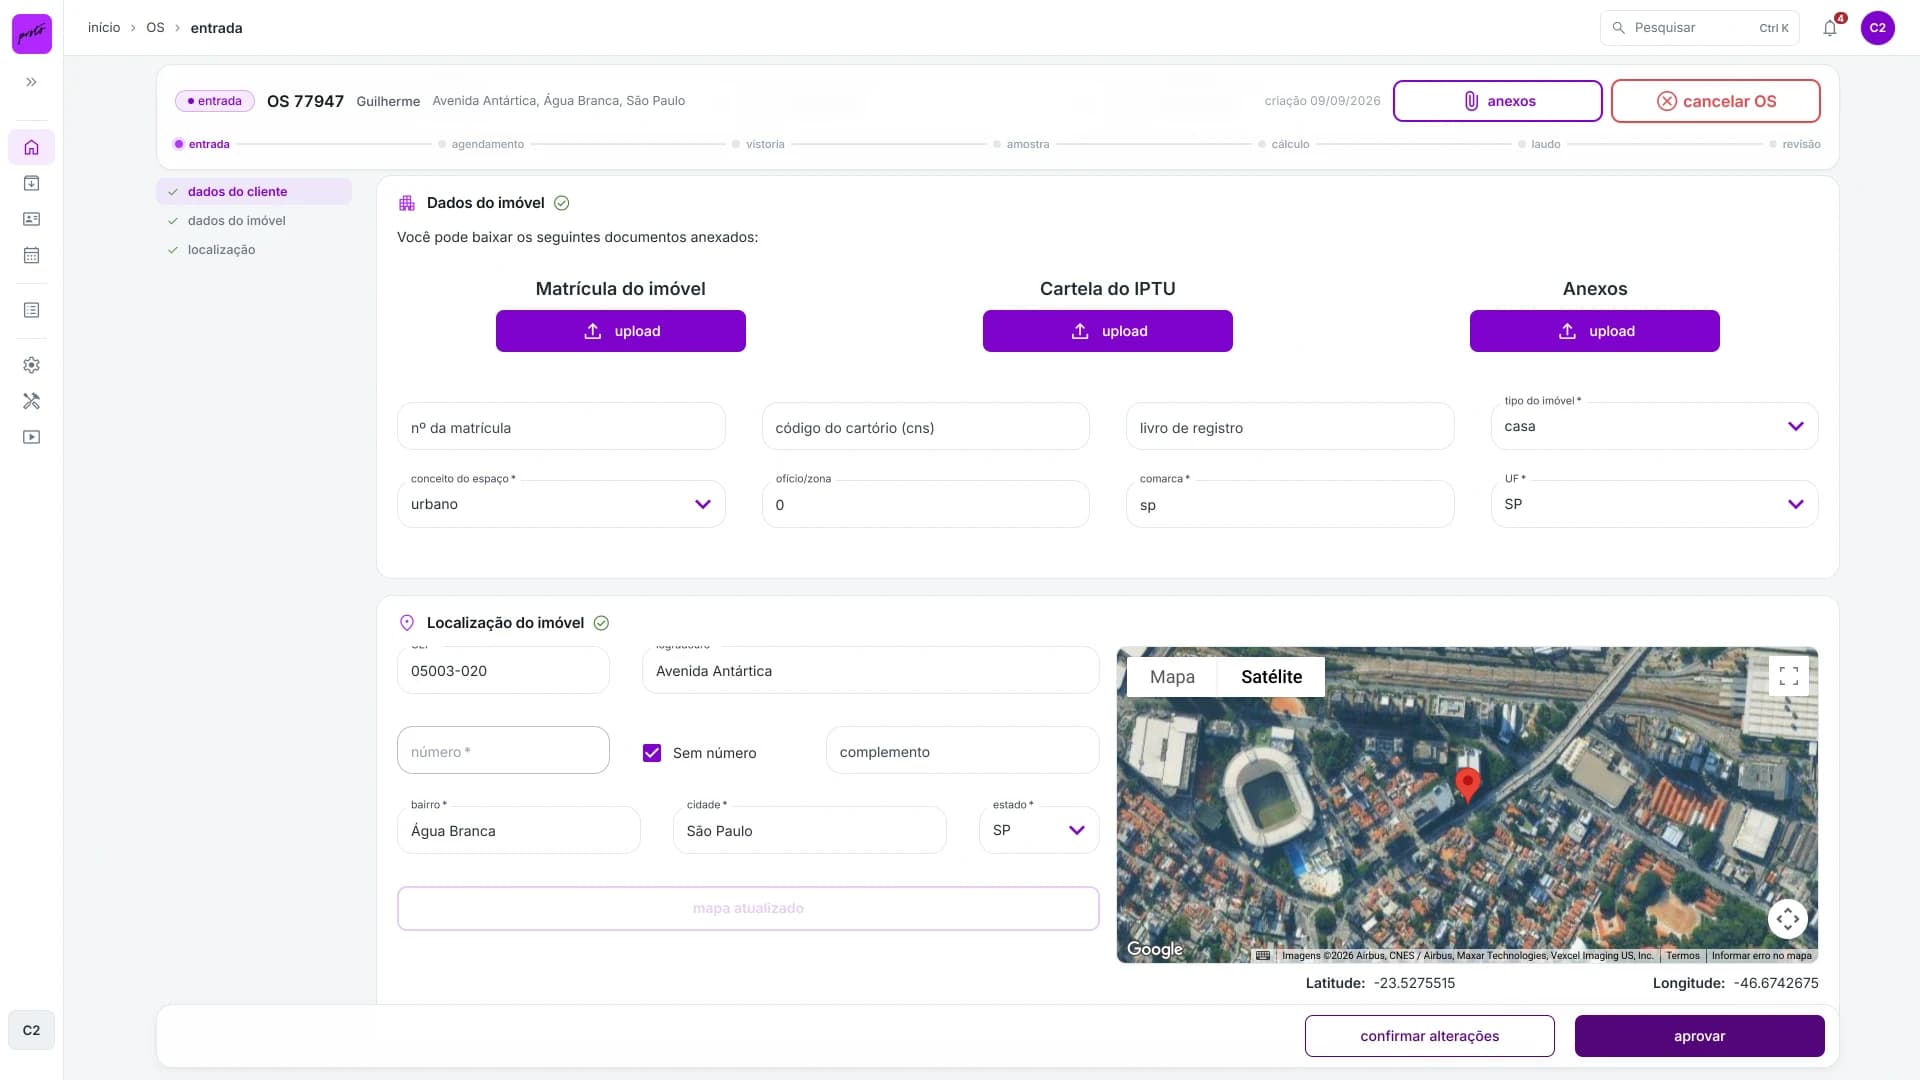
Task: Focus the número input field
Action: coord(503,750)
